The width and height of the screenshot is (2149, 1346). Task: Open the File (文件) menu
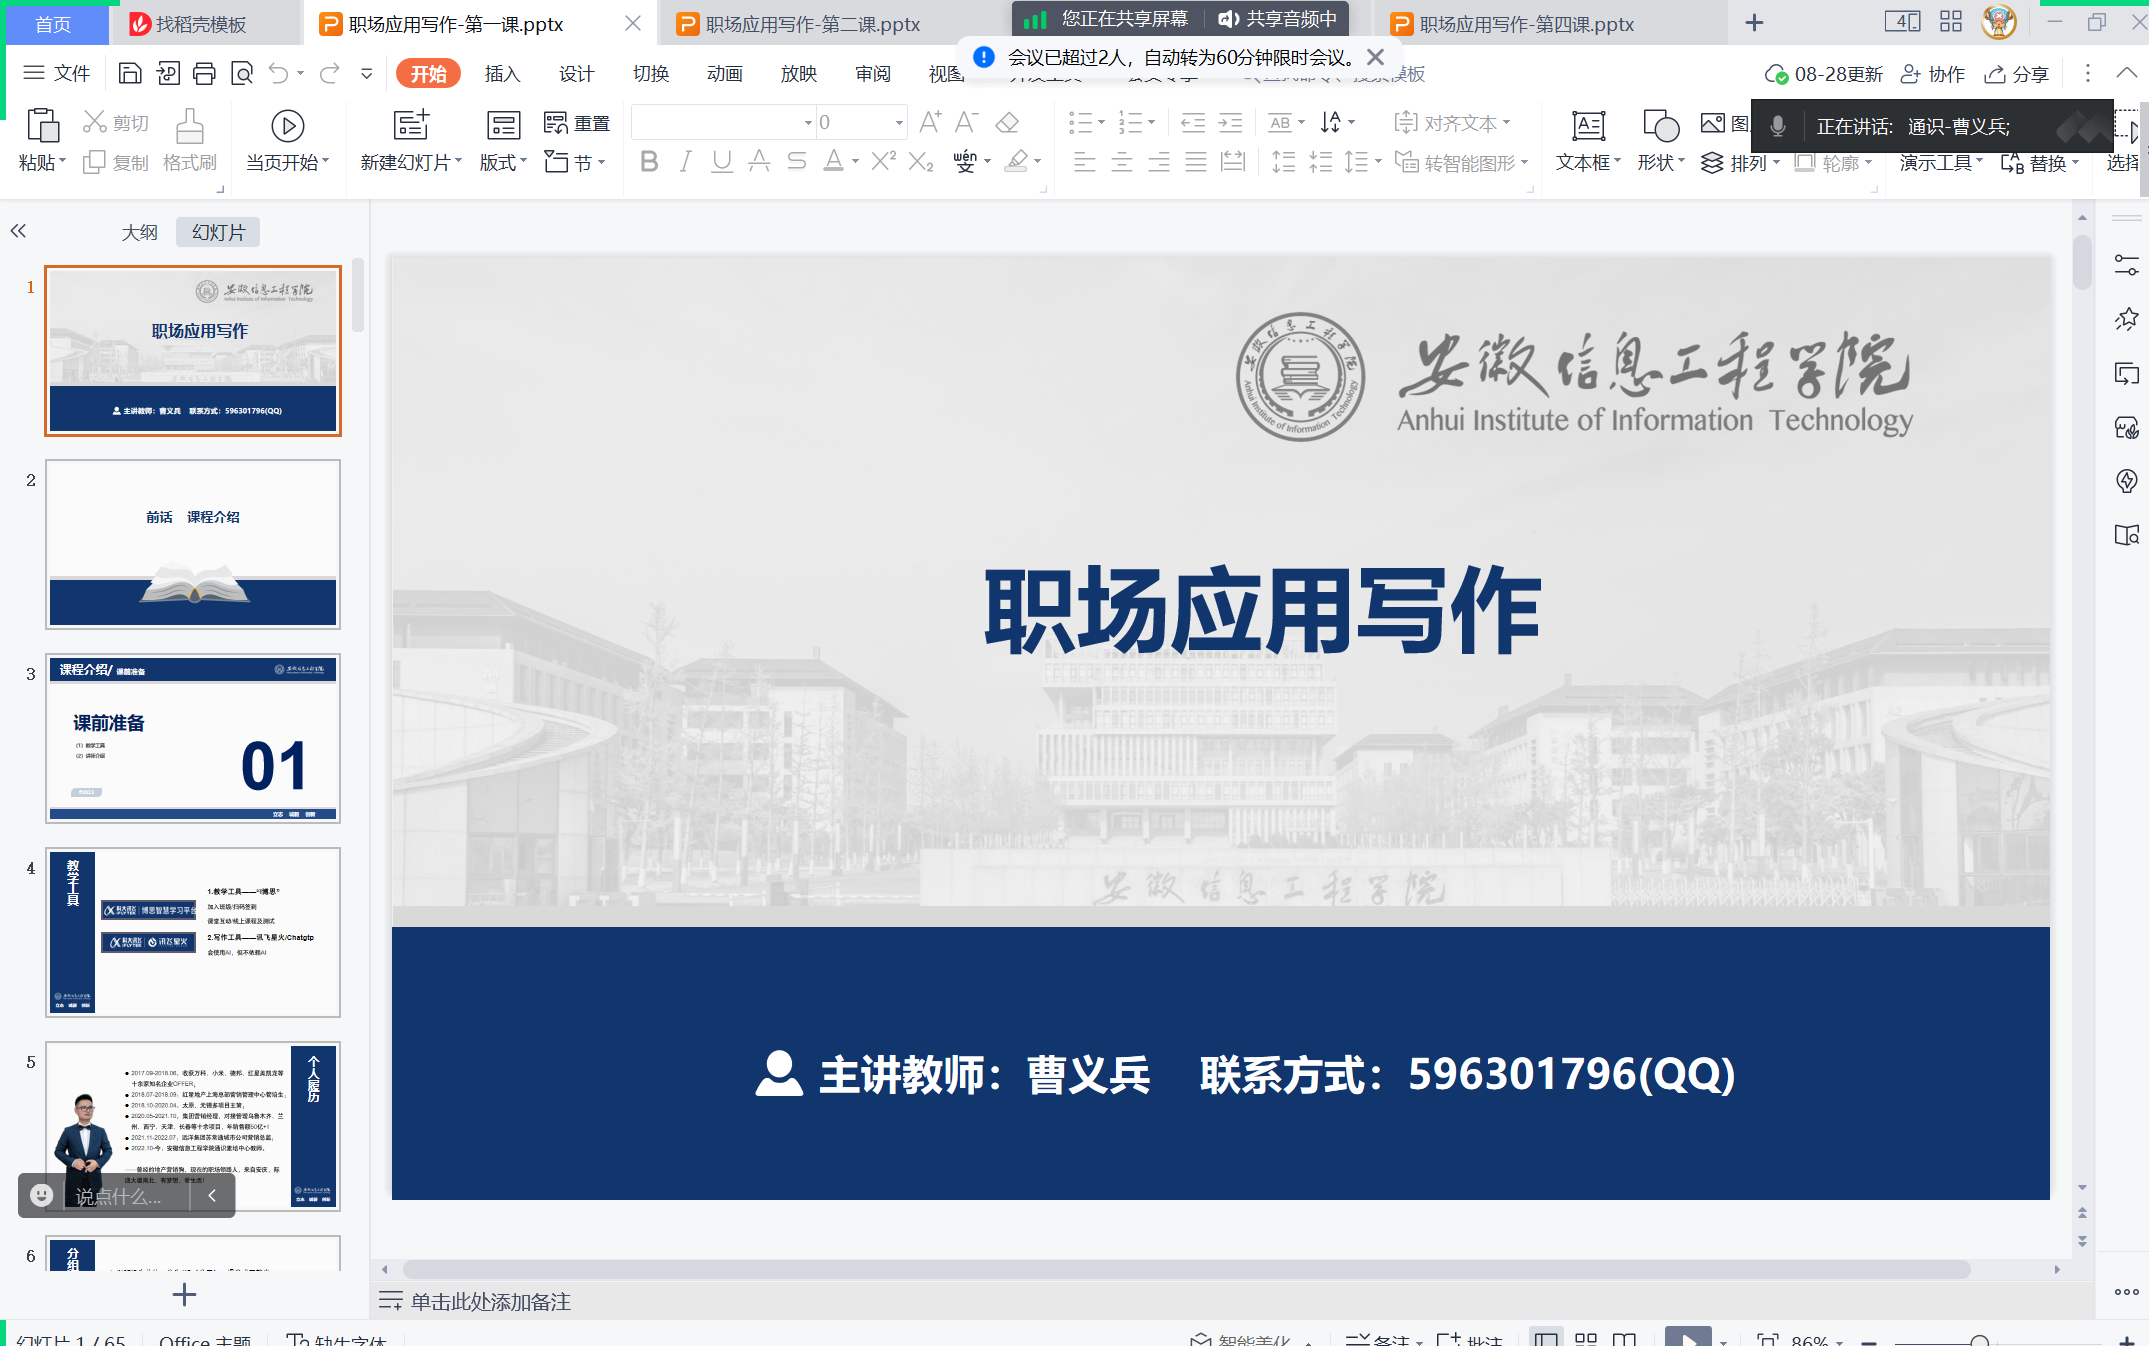click(56, 73)
